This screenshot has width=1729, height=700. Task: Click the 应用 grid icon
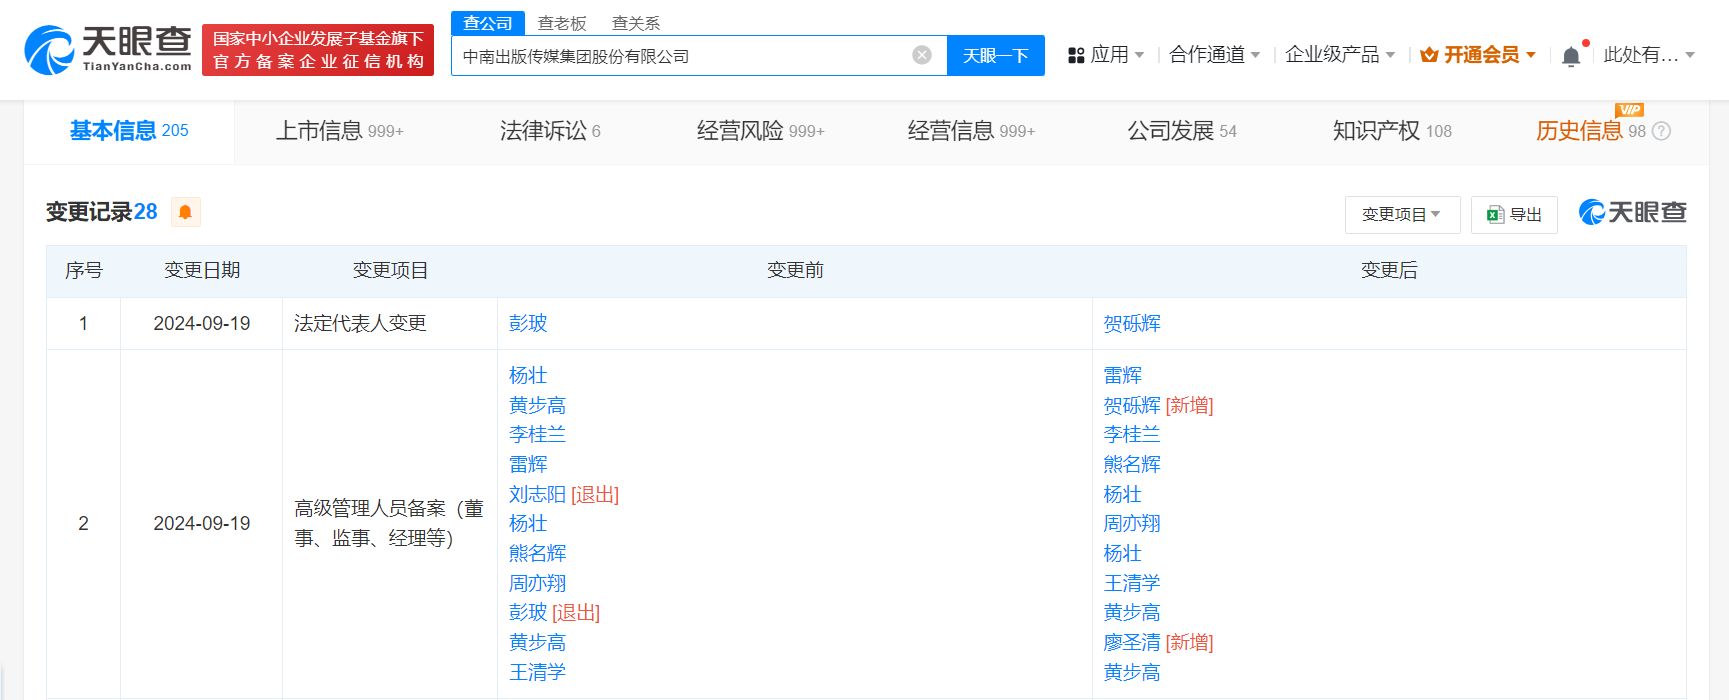click(x=1076, y=56)
